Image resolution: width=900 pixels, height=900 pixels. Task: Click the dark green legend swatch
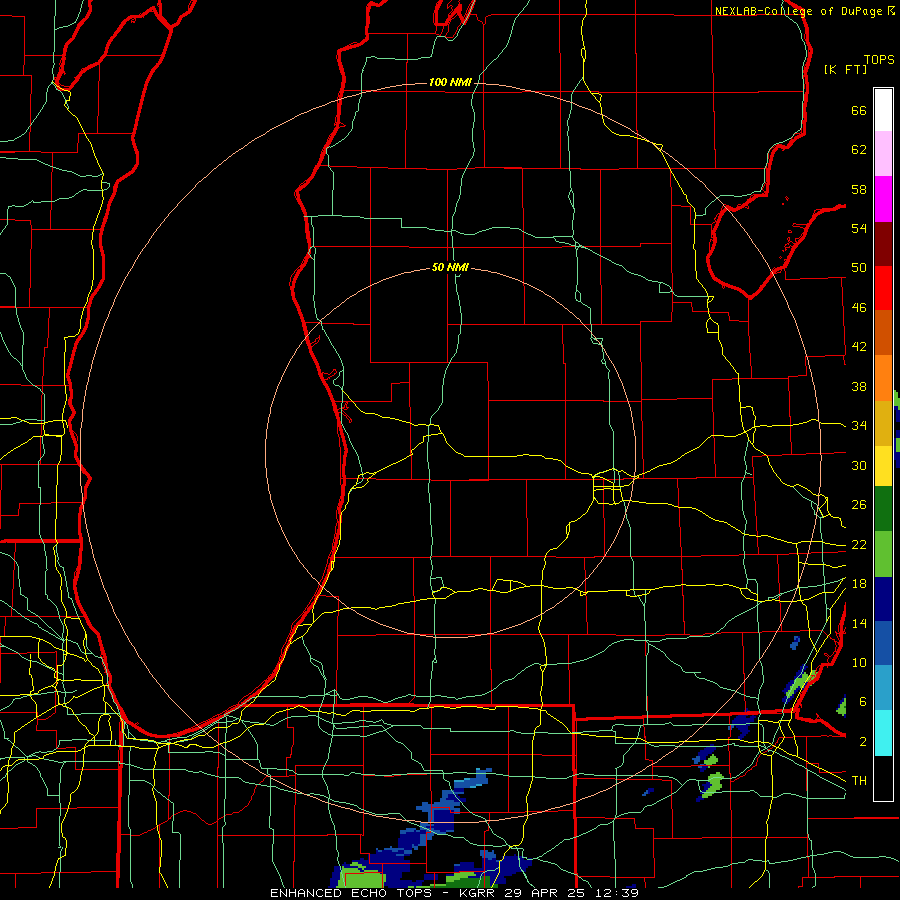point(883,509)
